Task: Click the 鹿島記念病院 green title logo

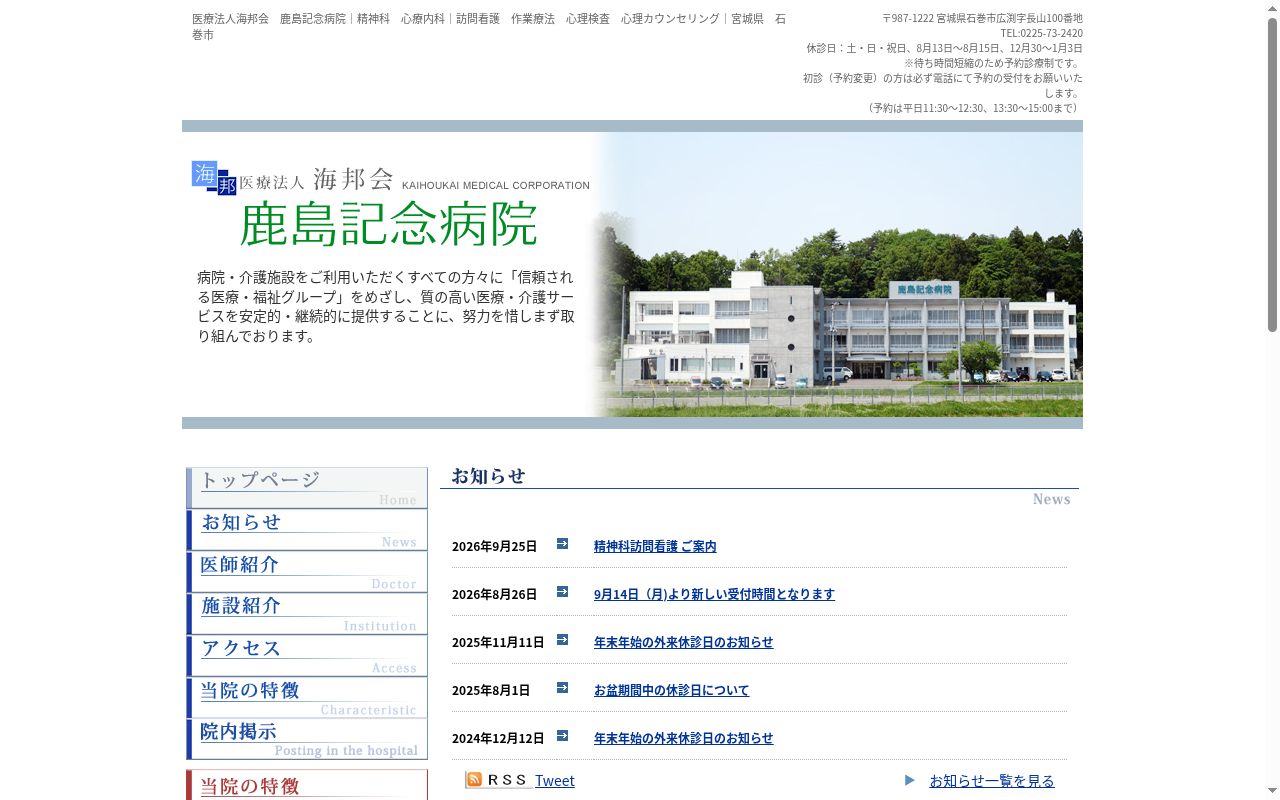Action: pyautogui.click(x=389, y=224)
